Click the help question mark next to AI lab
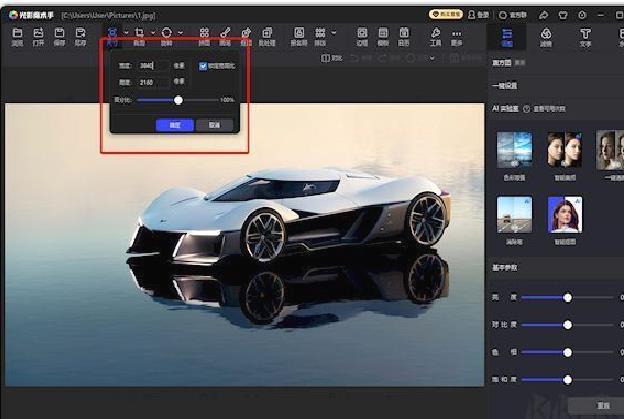This screenshot has width=624, height=419. [x=526, y=109]
